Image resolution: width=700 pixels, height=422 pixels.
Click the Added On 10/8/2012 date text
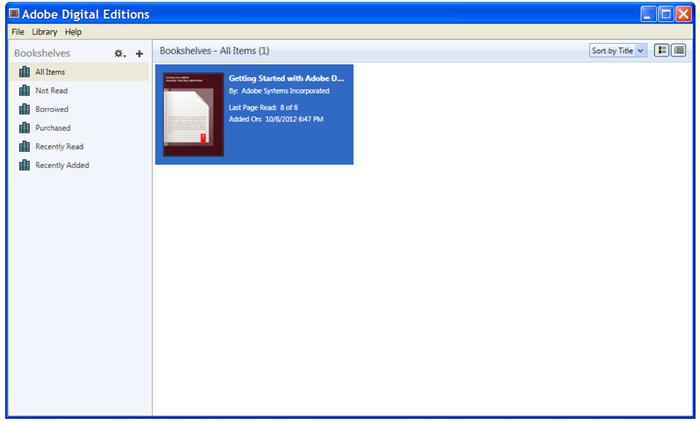coord(276,119)
